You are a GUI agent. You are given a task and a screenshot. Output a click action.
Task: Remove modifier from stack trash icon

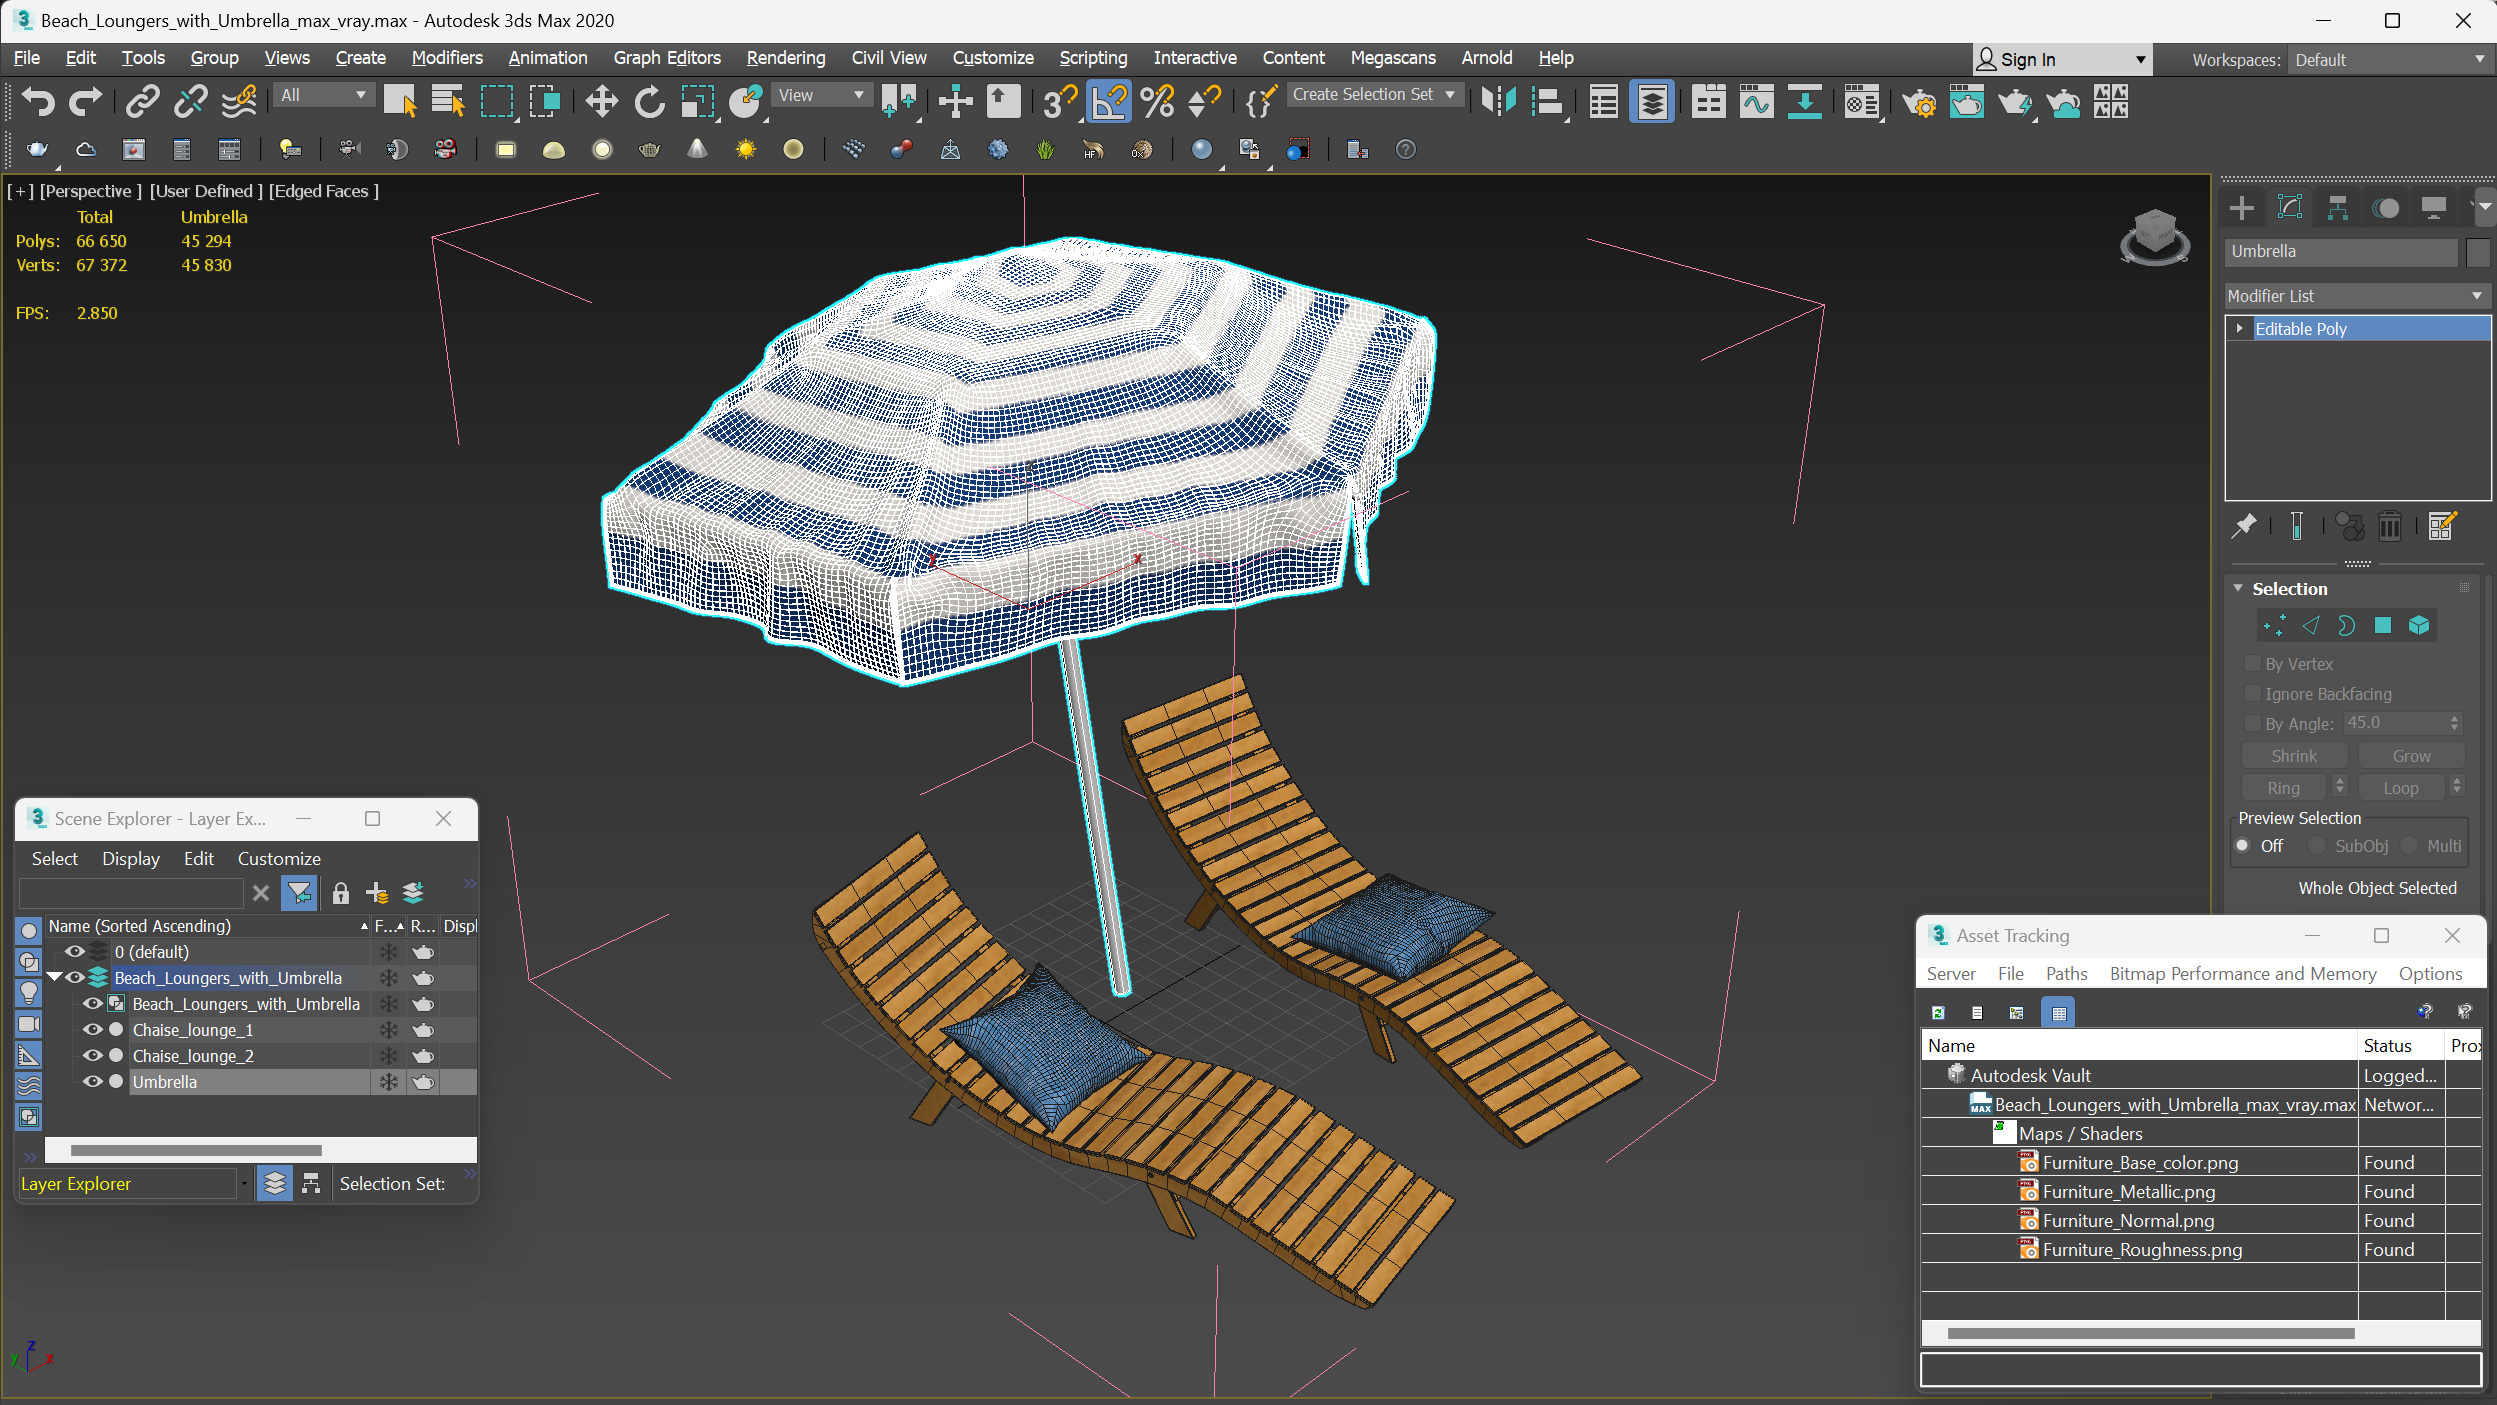2389,525
